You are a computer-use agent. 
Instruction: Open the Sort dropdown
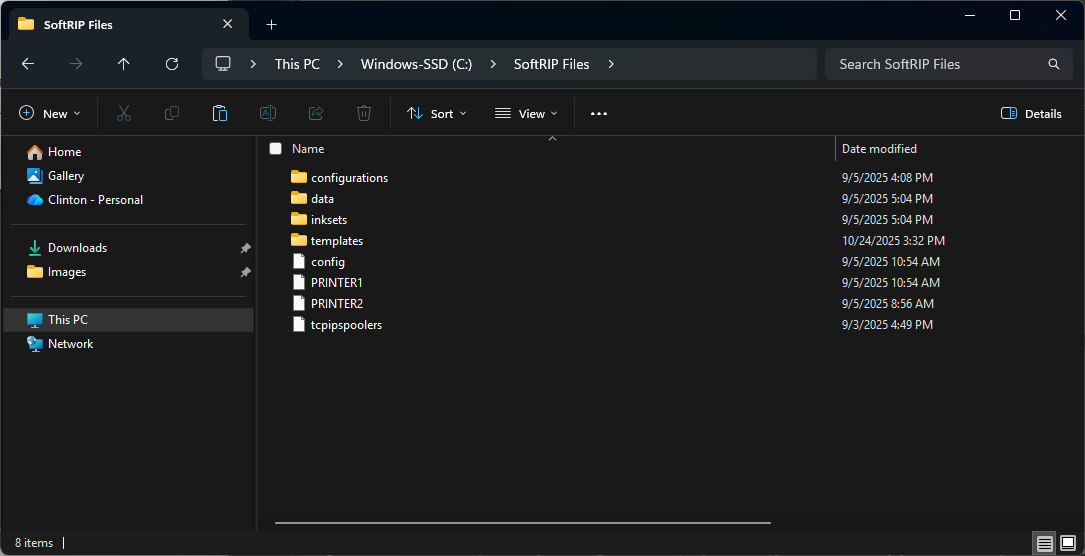437,114
